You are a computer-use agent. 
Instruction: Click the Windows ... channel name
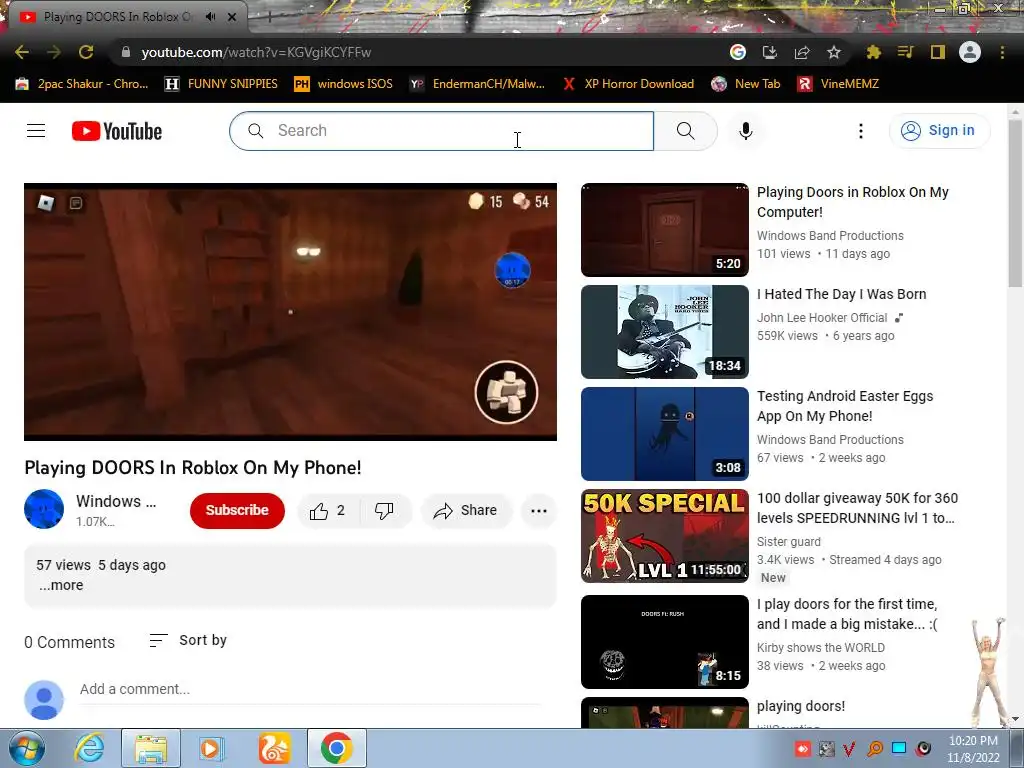point(116,501)
